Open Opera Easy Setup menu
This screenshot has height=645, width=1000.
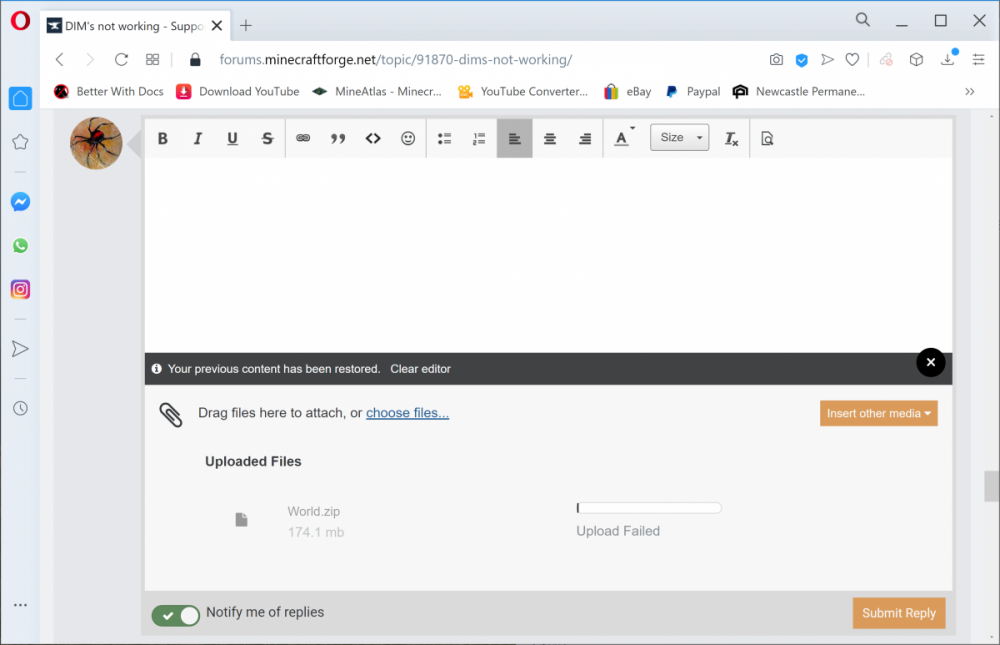pyautogui.click(x=978, y=59)
